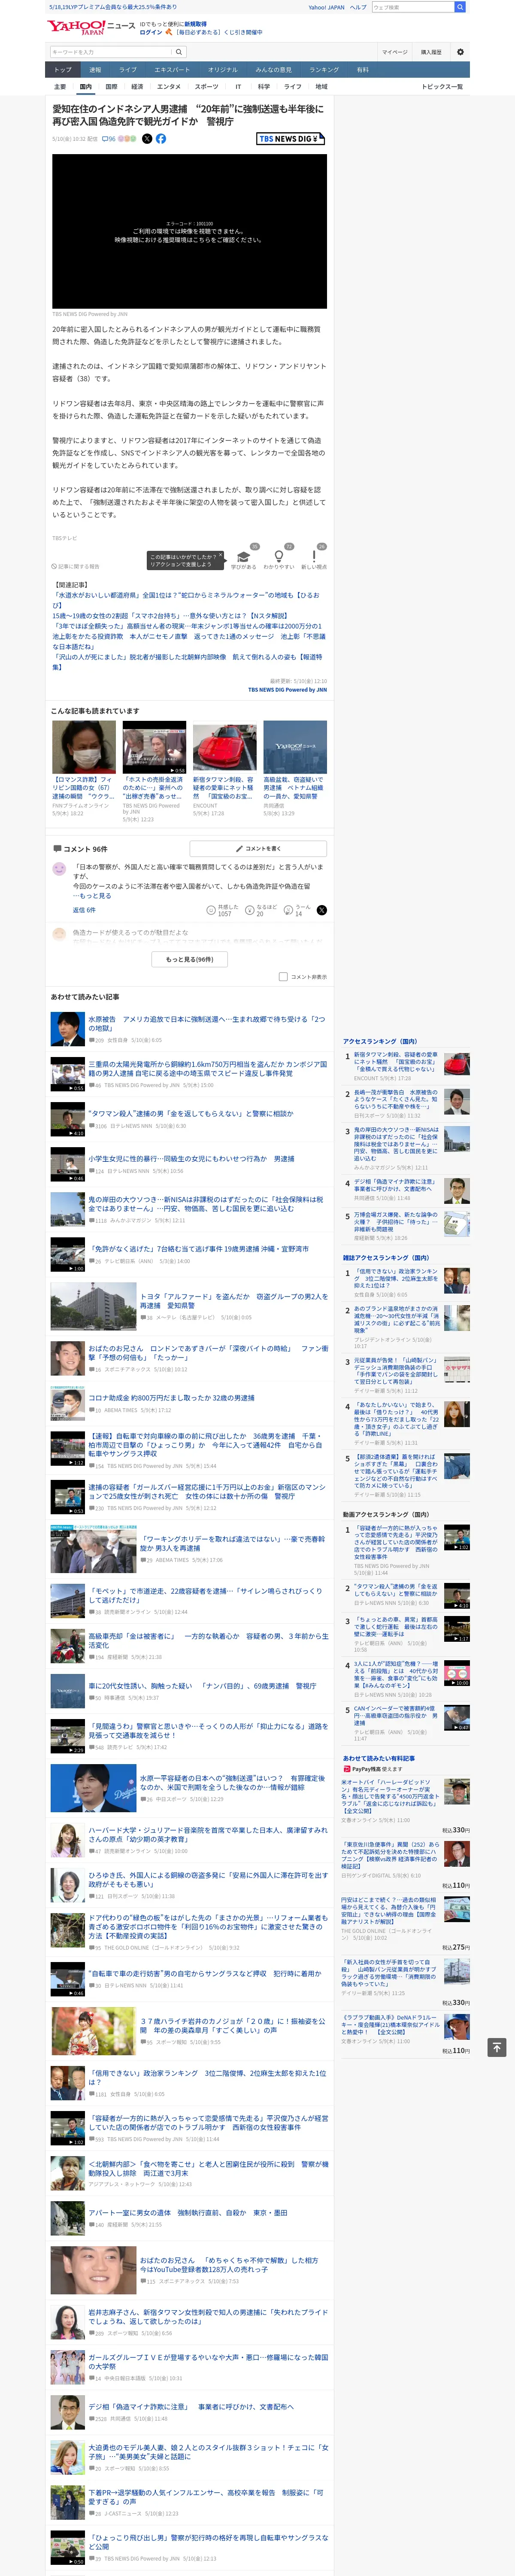Click the マイページ link

pos(394,52)
